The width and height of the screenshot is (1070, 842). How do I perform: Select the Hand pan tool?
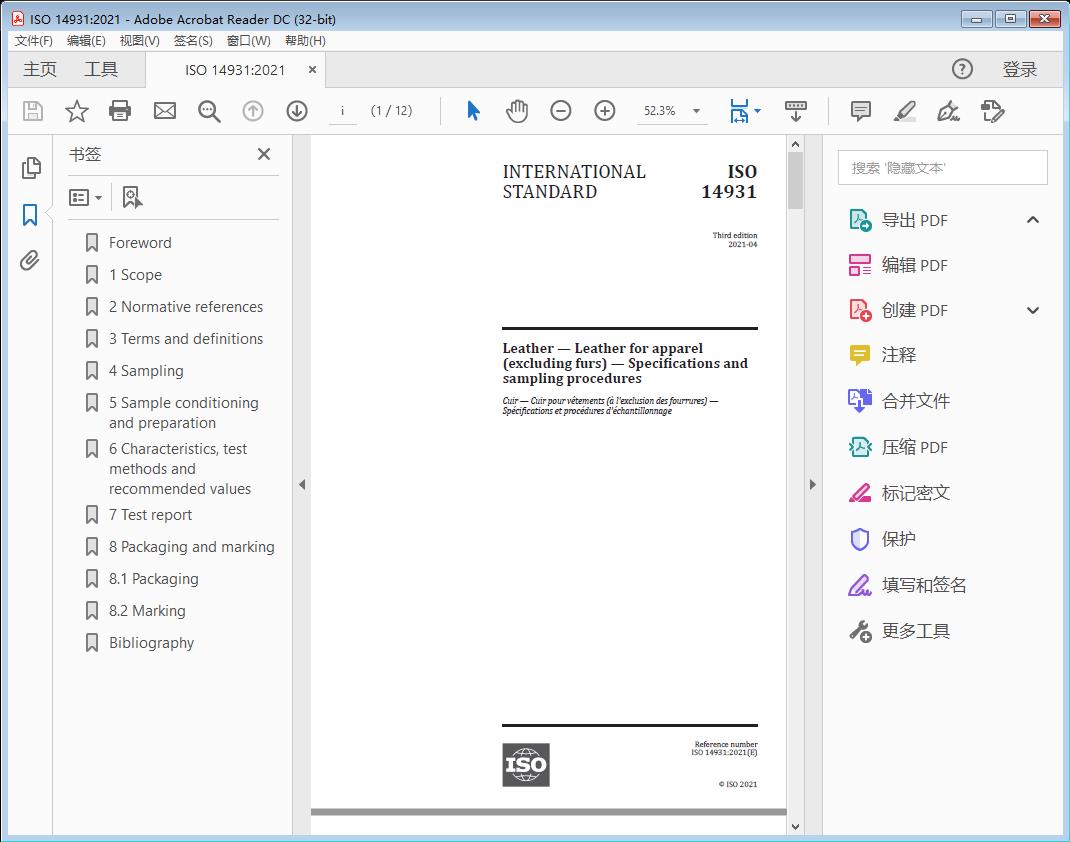[x=517, y=111]
